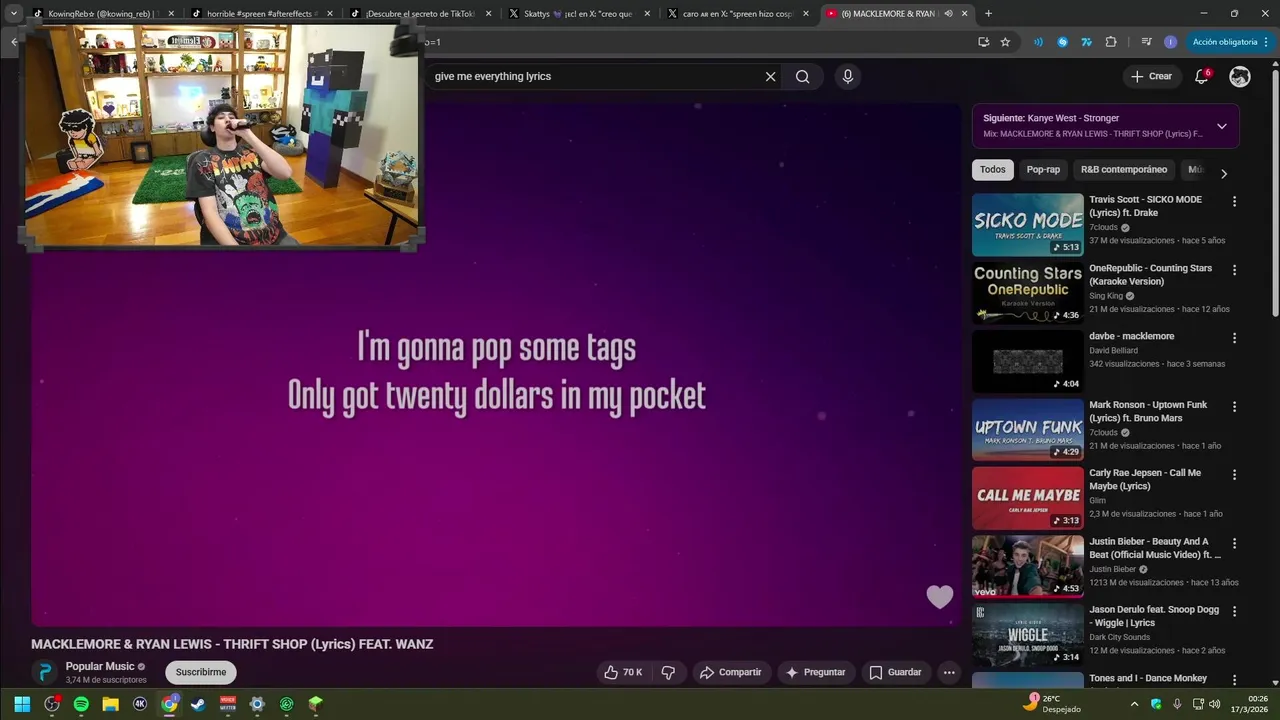Bookmark this page with the star icon
The image size is (1280, 720).
point(1005,42)
